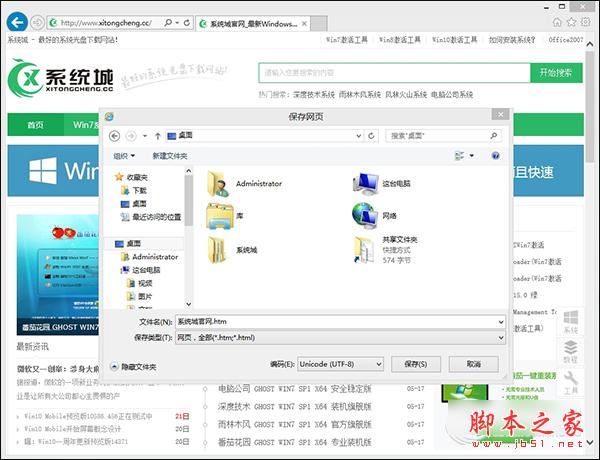The width and height of the screenshot is (600, 460).
Task: Collapse folders via 隐藏文件夹
Action: click(133, 367)
